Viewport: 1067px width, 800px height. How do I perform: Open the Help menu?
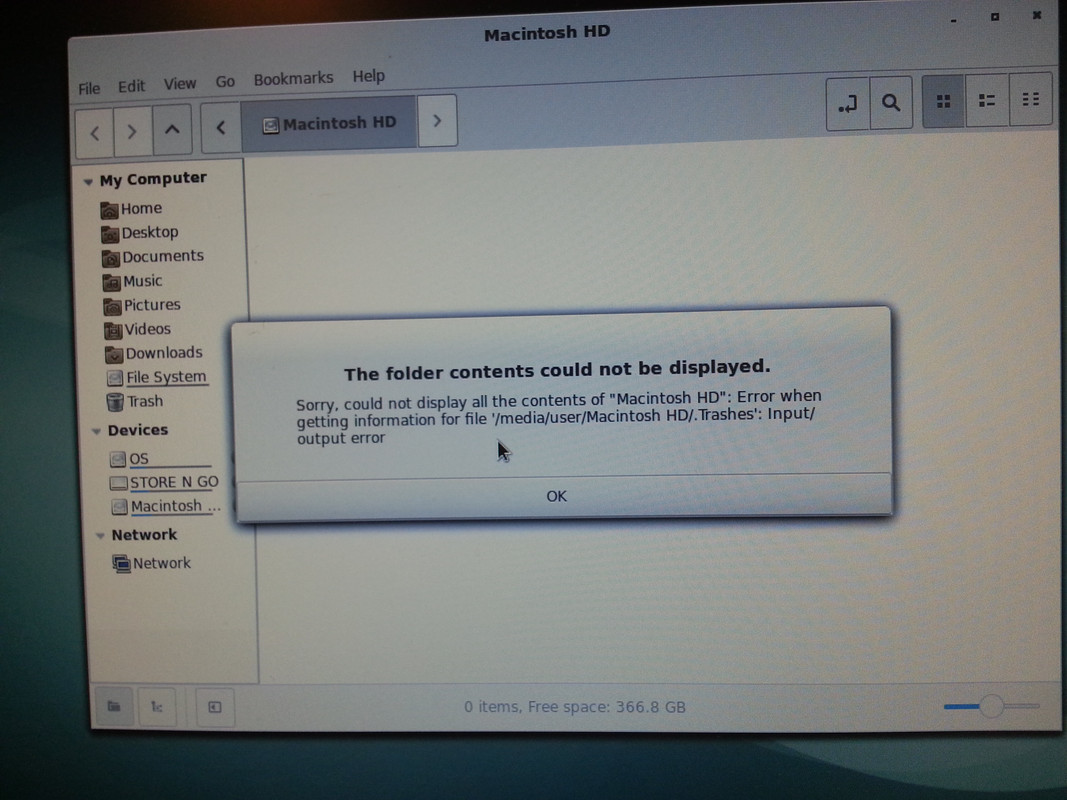pos(369,76)
